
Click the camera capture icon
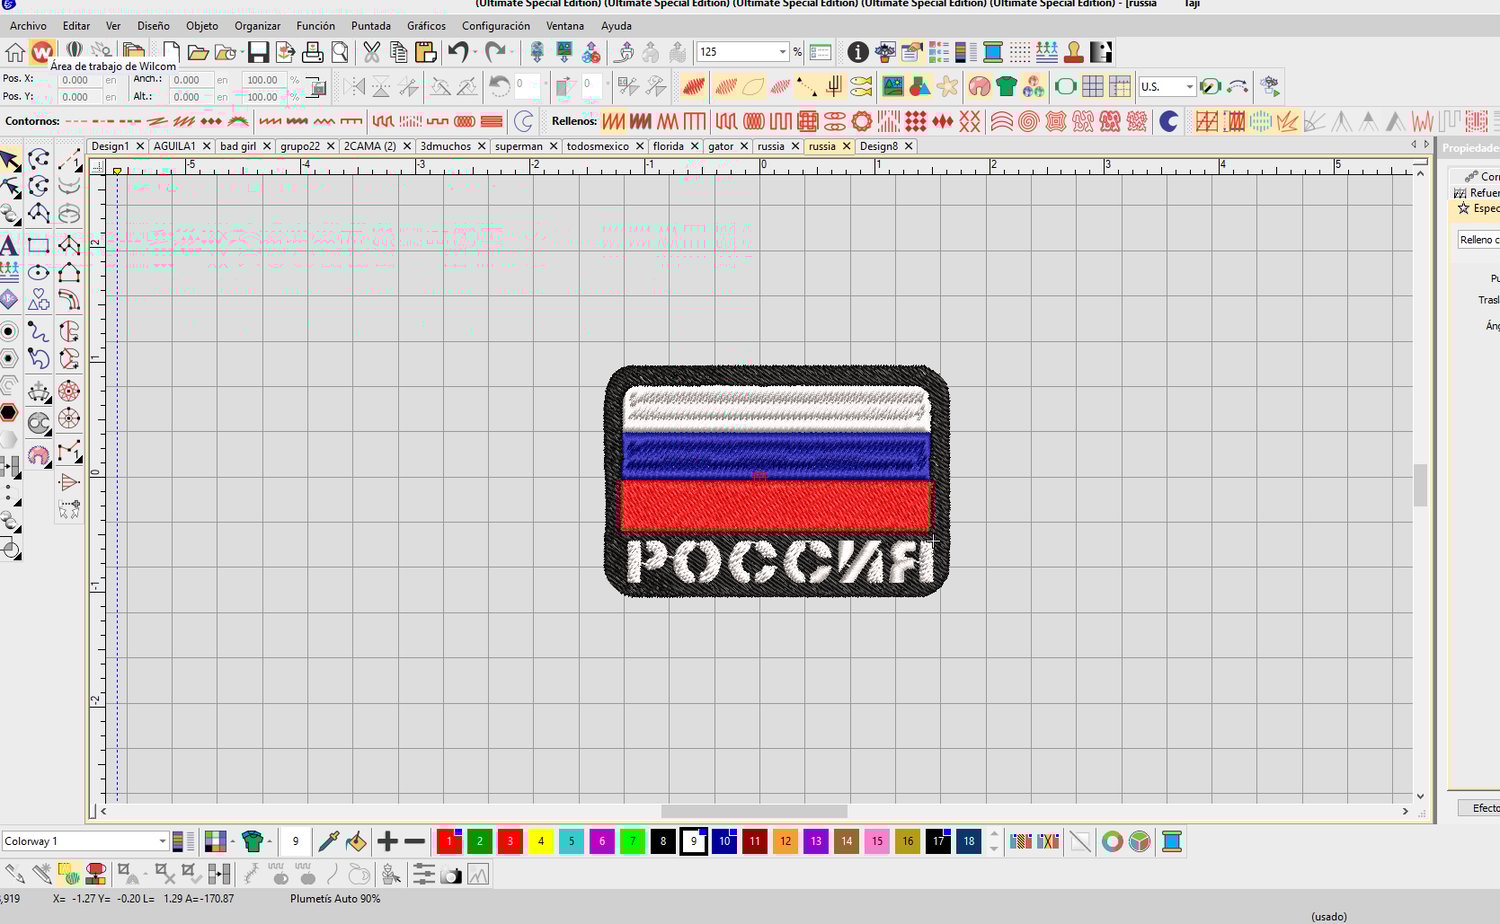pos(451,876)
